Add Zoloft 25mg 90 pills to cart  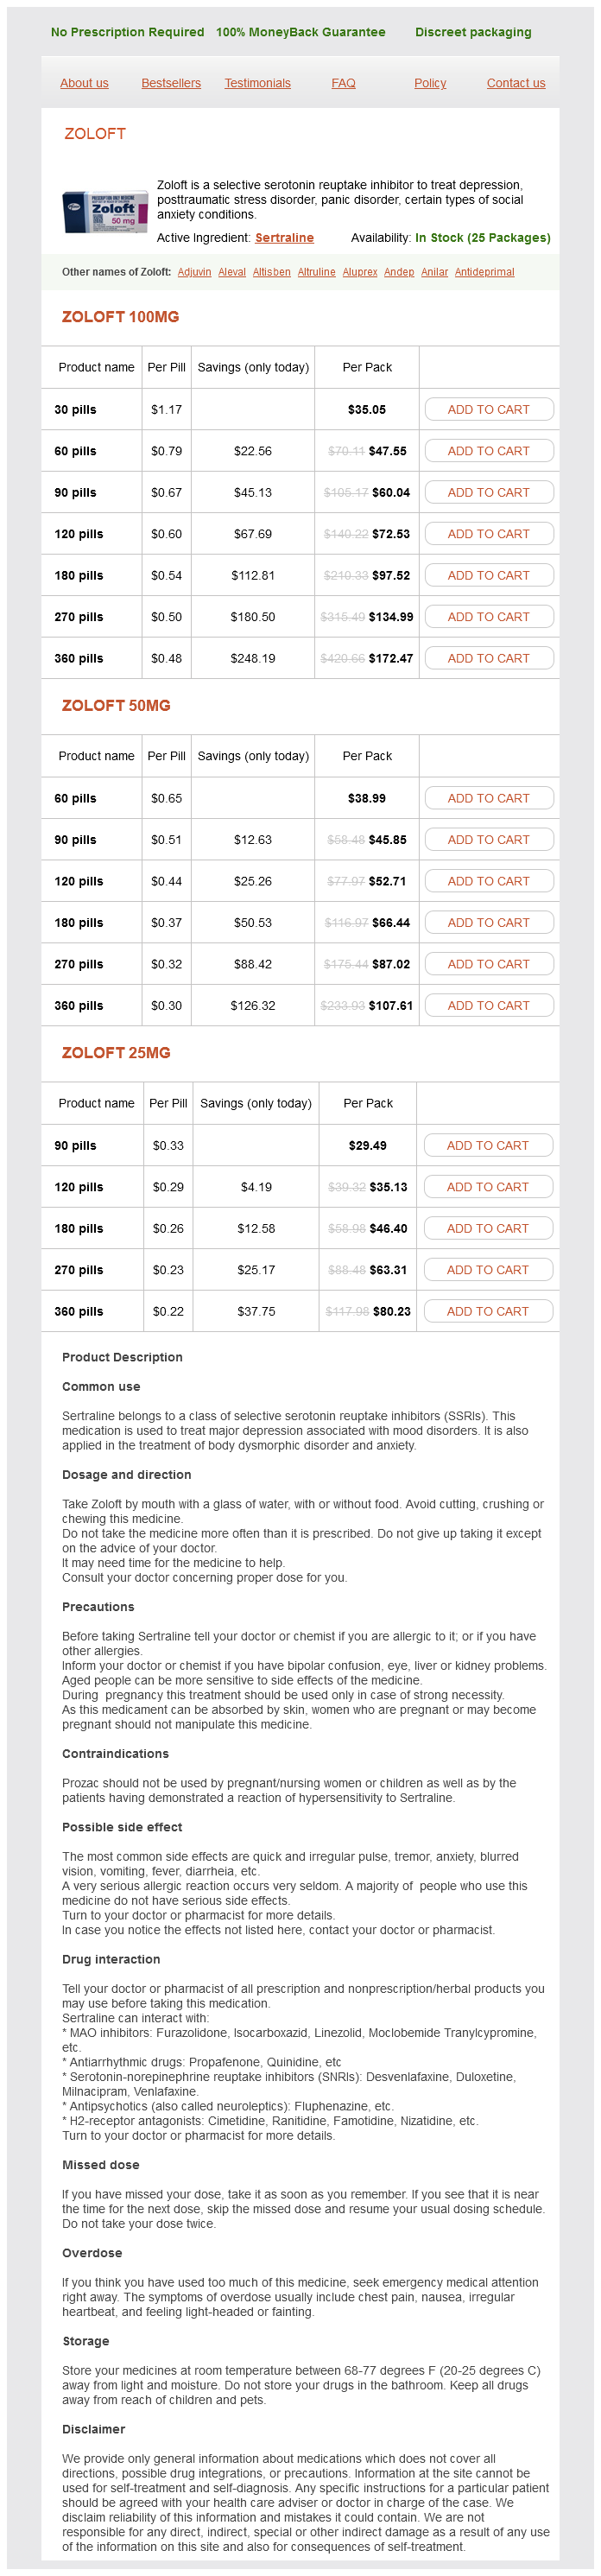coord(487,1145)
